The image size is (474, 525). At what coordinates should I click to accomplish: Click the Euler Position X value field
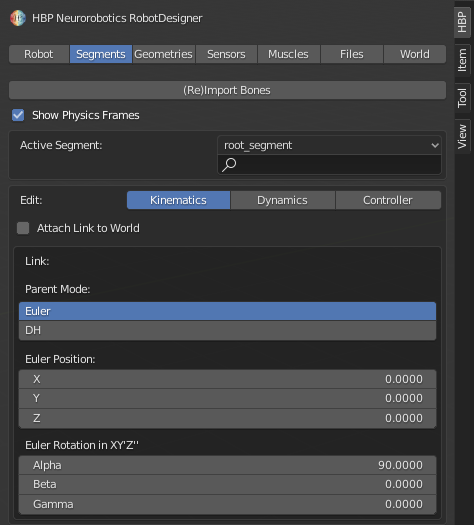pos(227,379)
